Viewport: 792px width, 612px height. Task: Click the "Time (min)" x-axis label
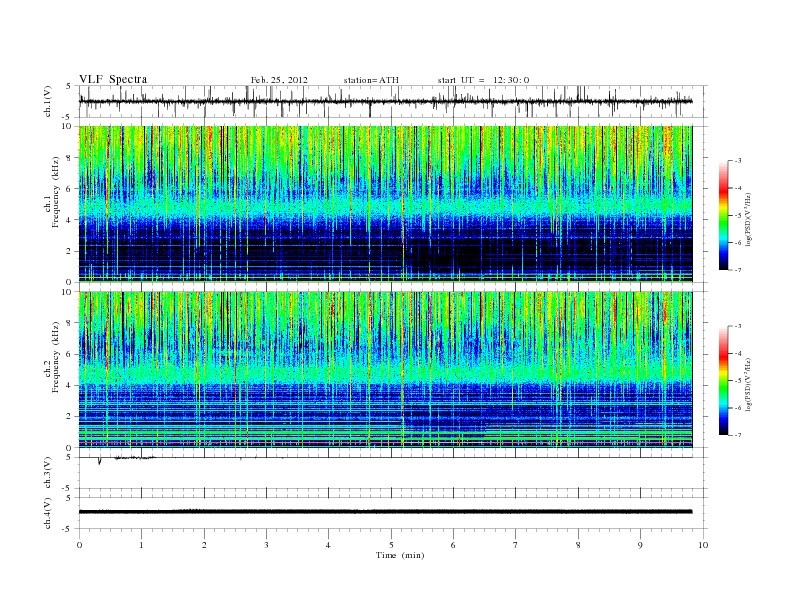[x=400, y=555]
